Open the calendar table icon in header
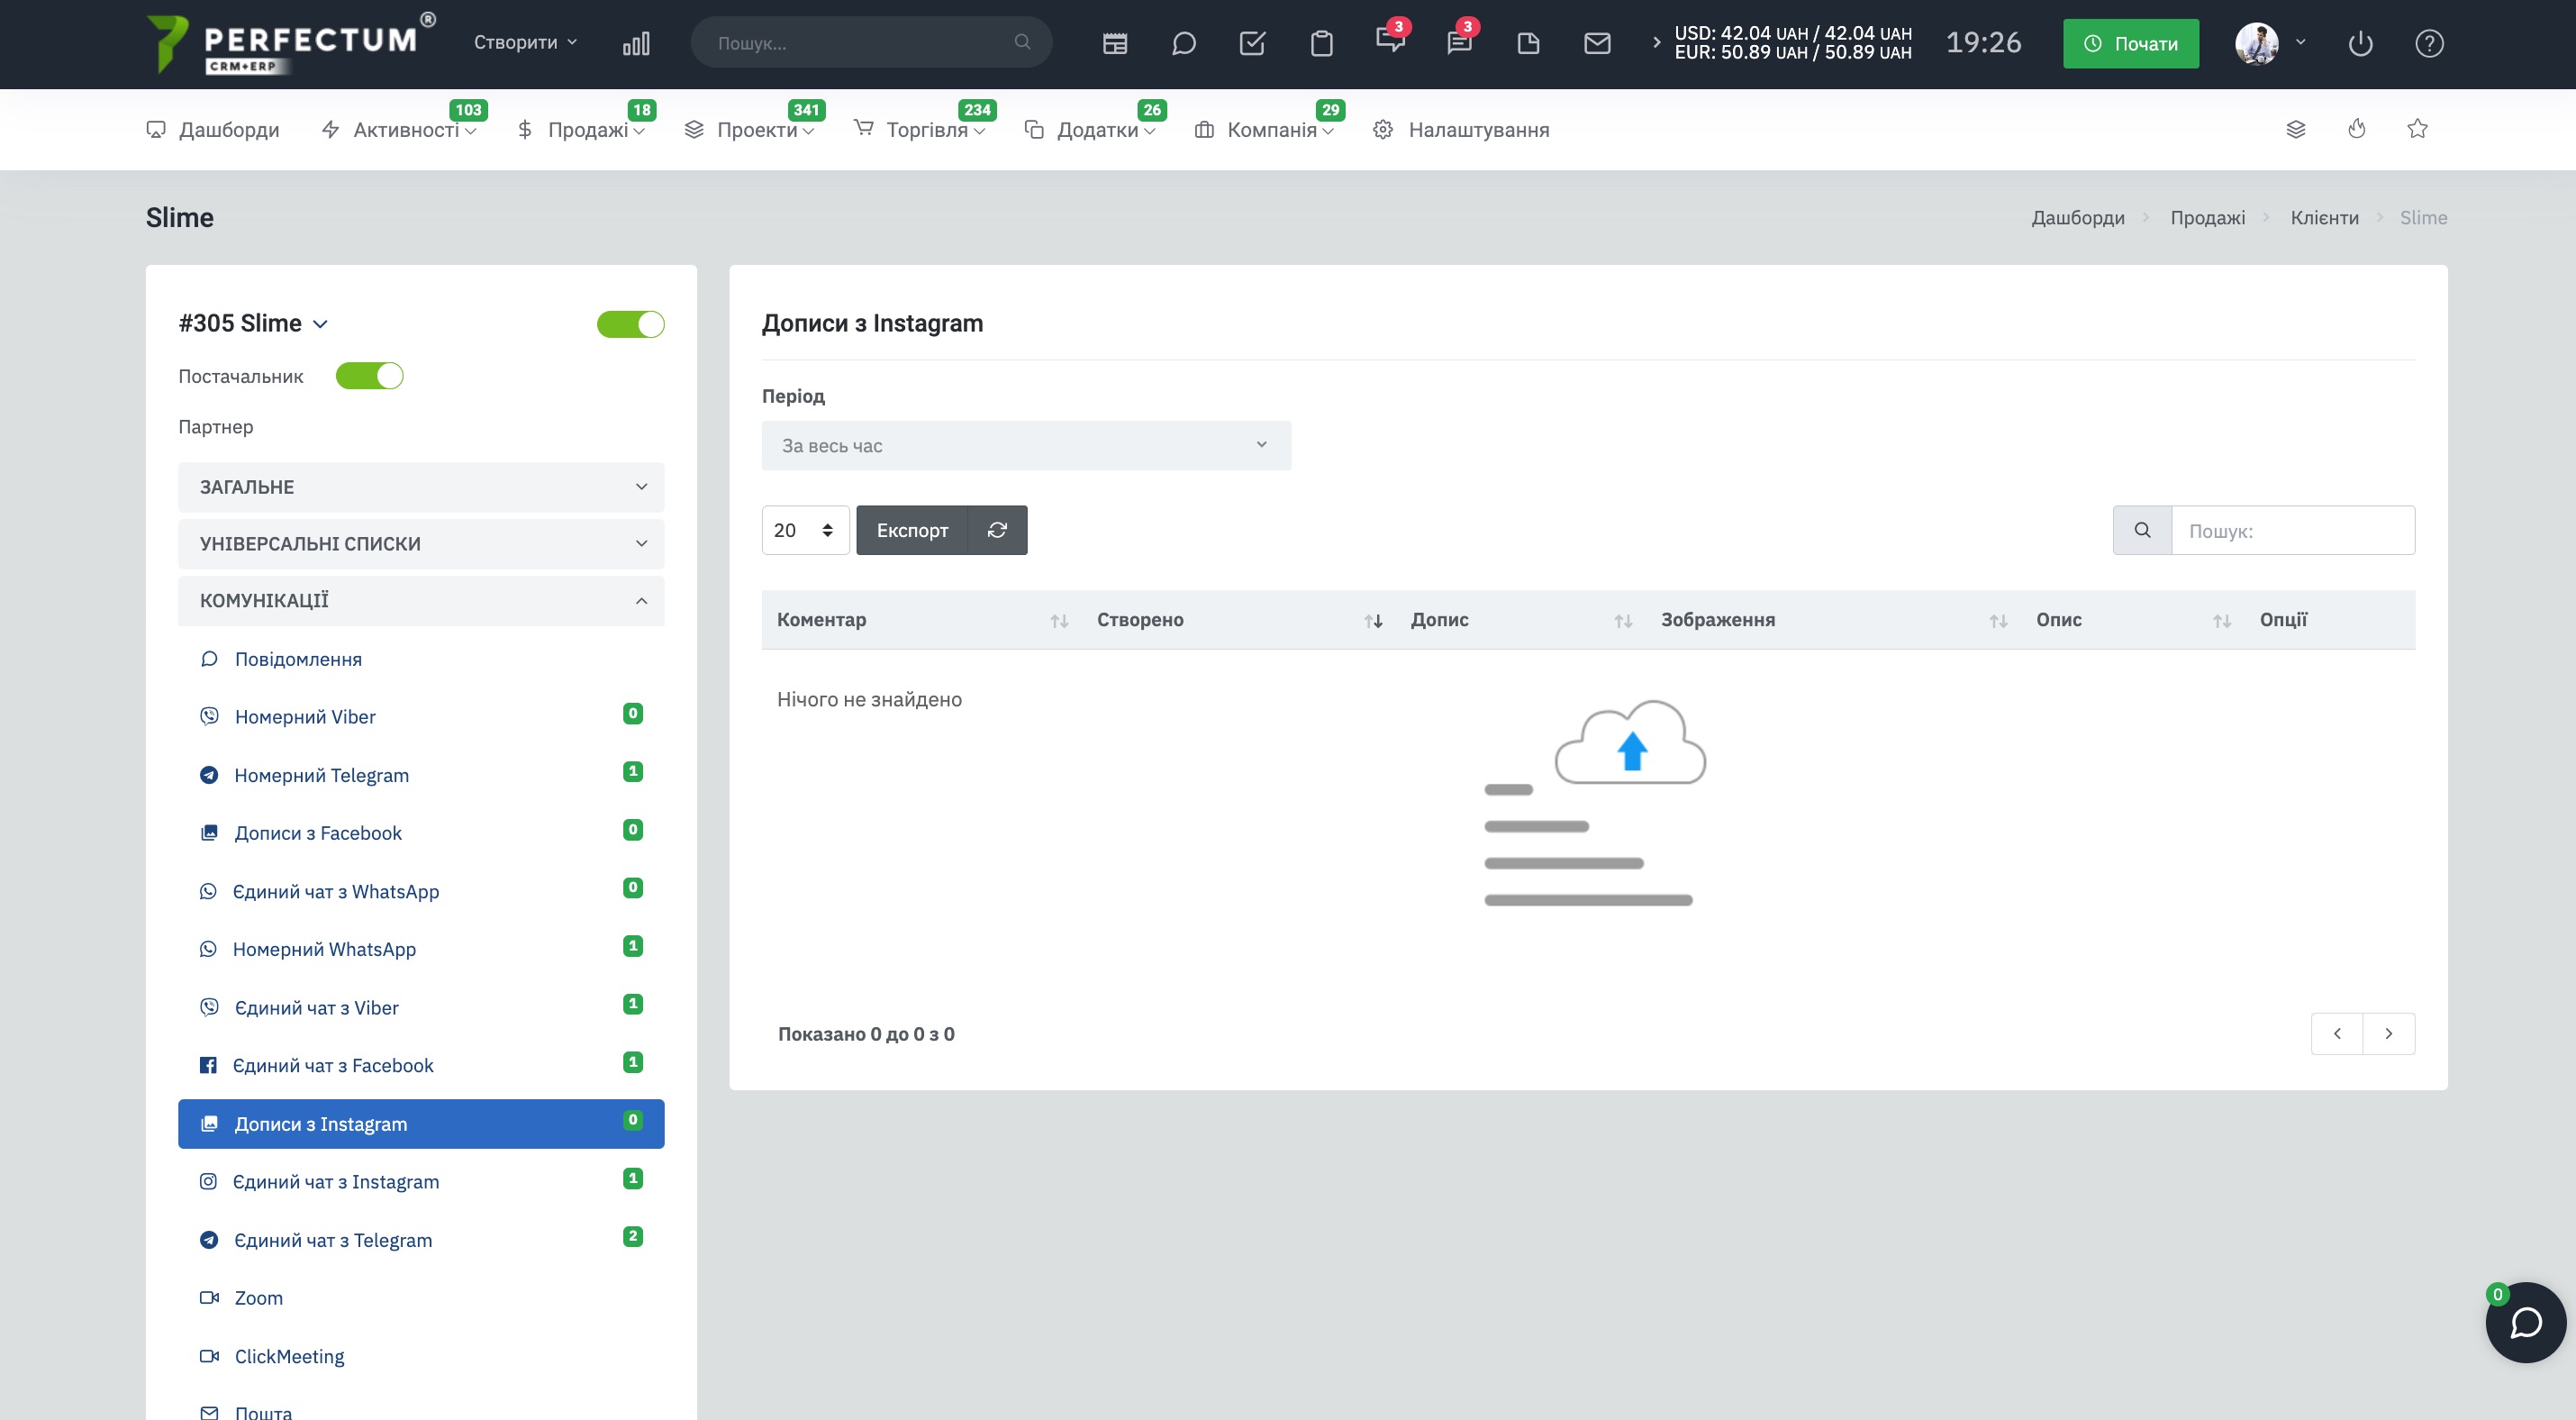 click(1115, 44)
